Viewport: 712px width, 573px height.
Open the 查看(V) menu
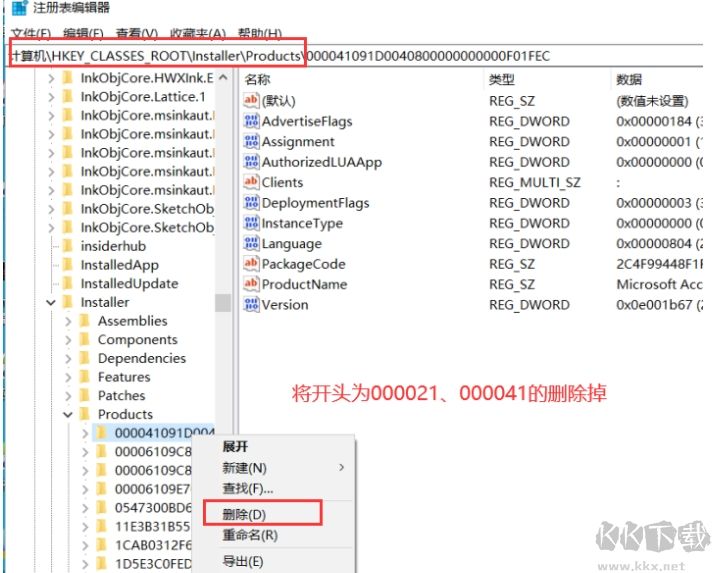coord(137,34)
